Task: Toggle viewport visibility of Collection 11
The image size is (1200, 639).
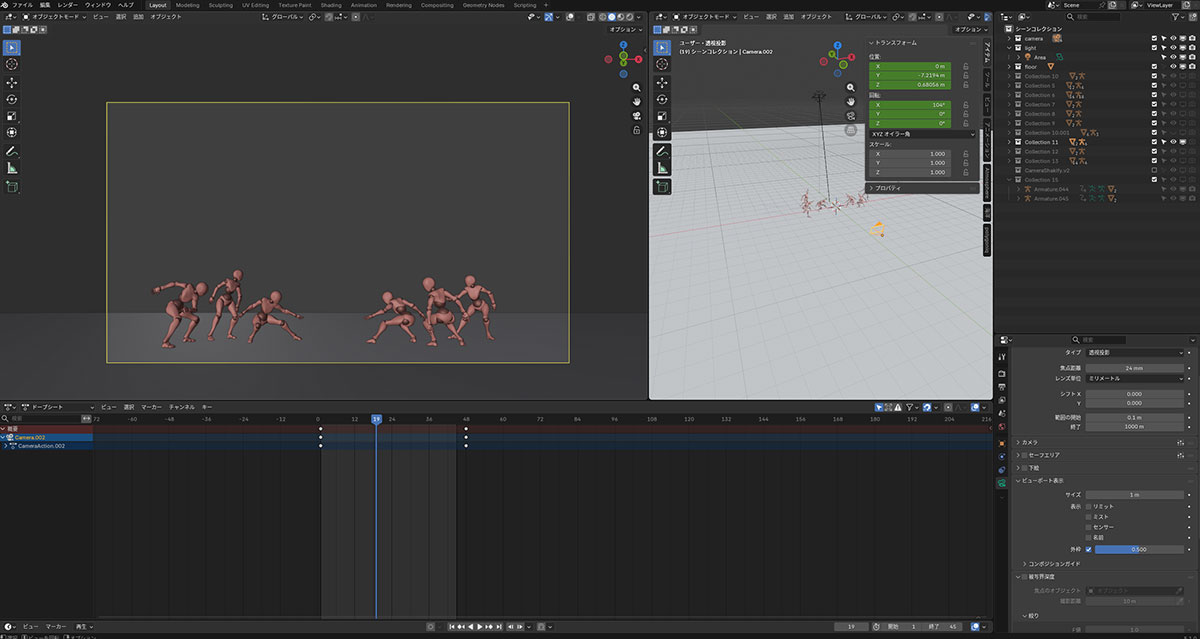Action: tap(1173, 142)
